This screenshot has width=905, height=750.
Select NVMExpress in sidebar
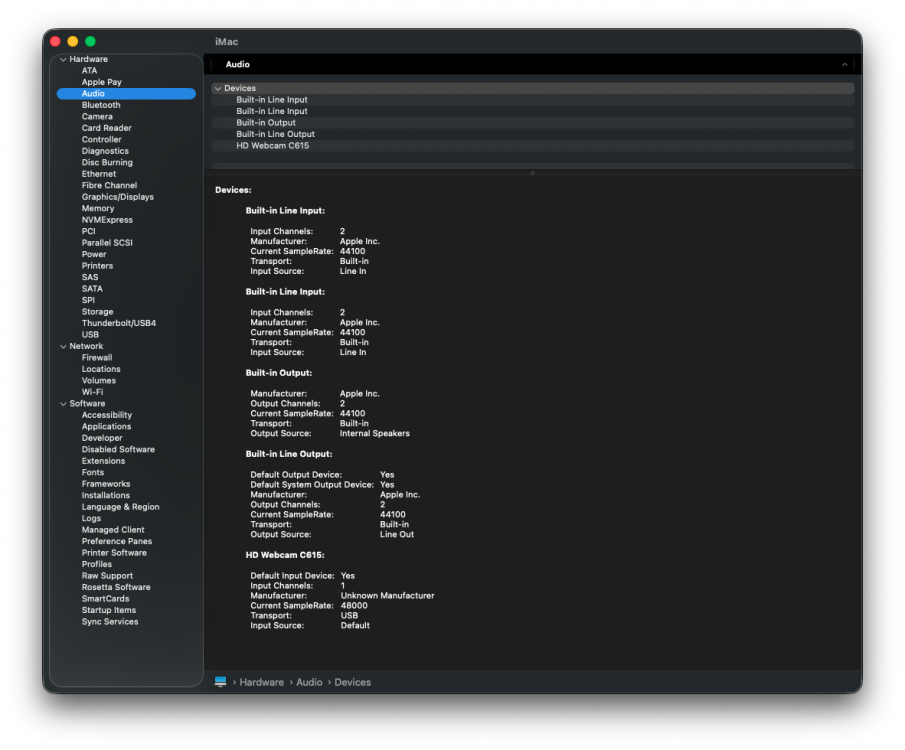pyautogui.click(x=107, y=220)
